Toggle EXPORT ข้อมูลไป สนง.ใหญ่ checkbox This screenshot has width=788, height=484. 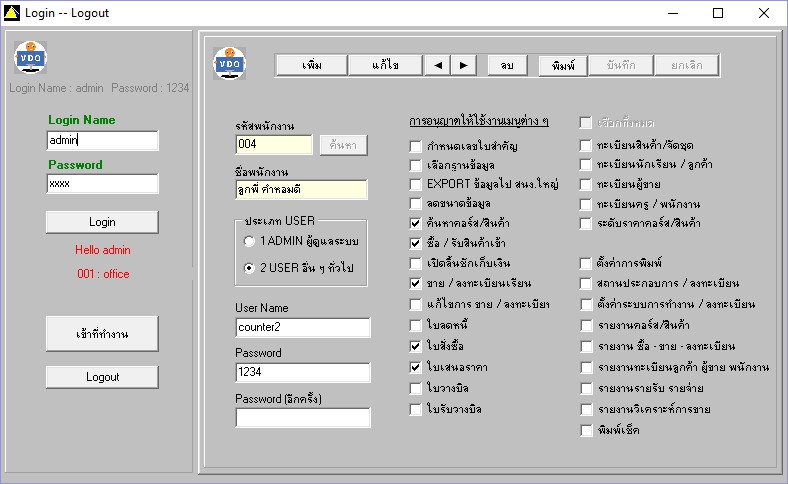click(415, 184)
